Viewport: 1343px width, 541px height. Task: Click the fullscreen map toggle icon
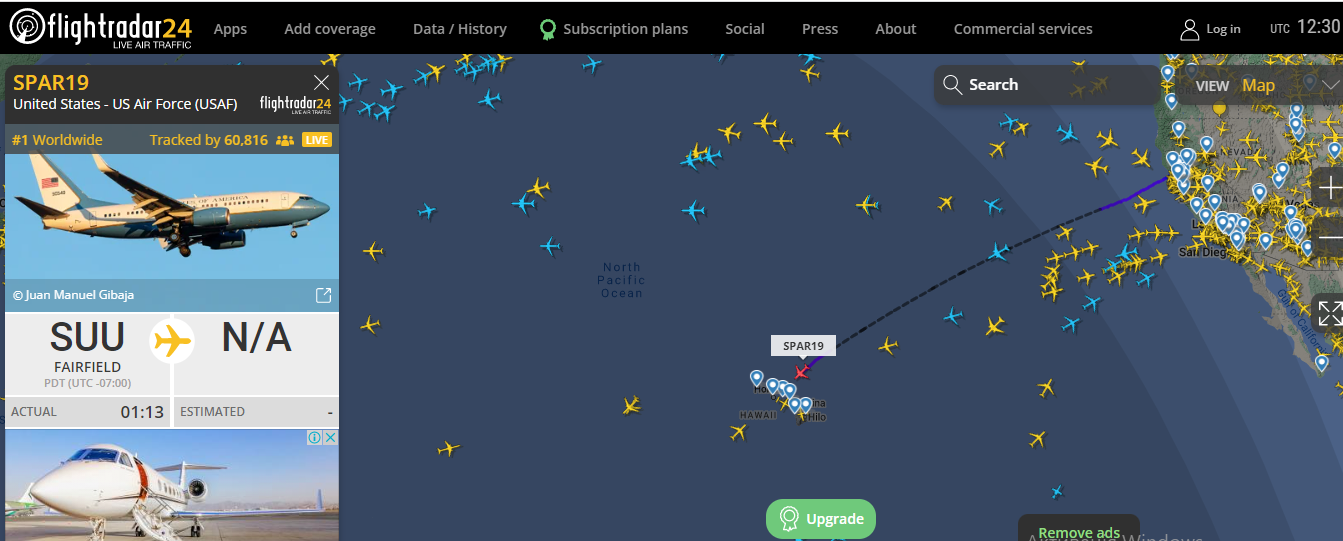point(1329,312)
